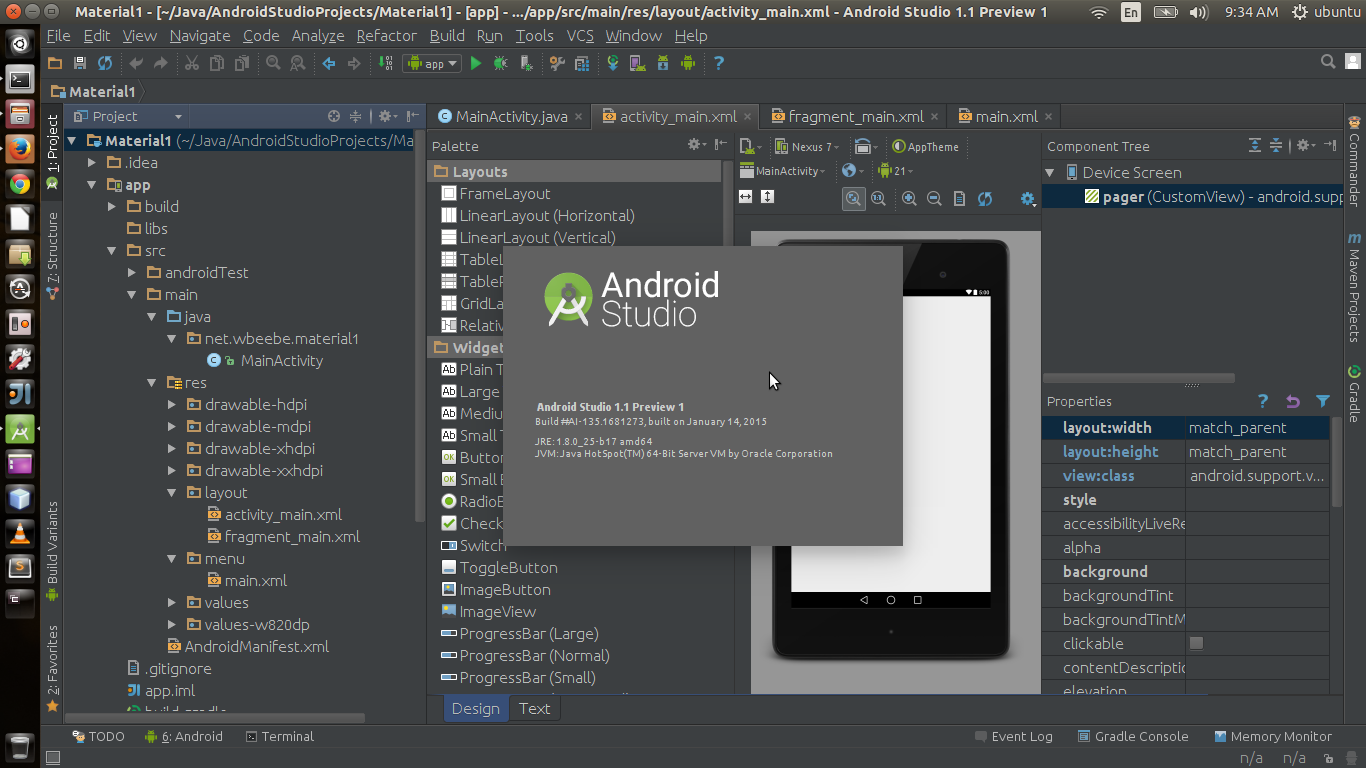Click Attach debugger to Android process icon
The width and height of the screenshot is (1366, 768).
click(x=525, y=63)
